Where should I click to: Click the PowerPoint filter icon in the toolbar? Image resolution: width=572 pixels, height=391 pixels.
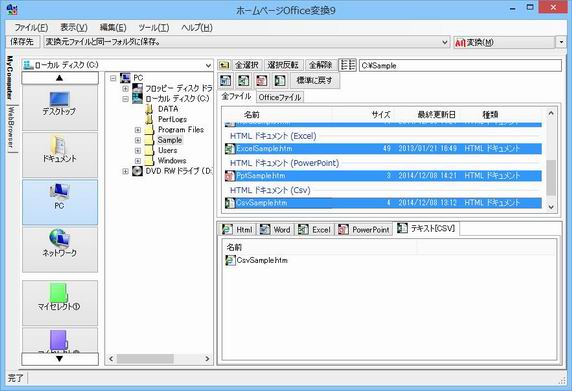(261, 80)
